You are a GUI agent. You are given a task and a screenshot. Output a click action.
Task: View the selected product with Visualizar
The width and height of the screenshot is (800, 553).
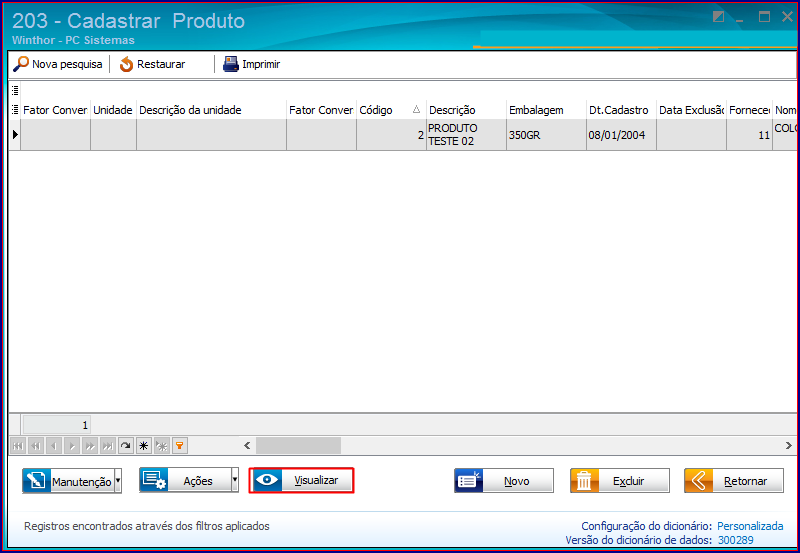click(302, 481)
